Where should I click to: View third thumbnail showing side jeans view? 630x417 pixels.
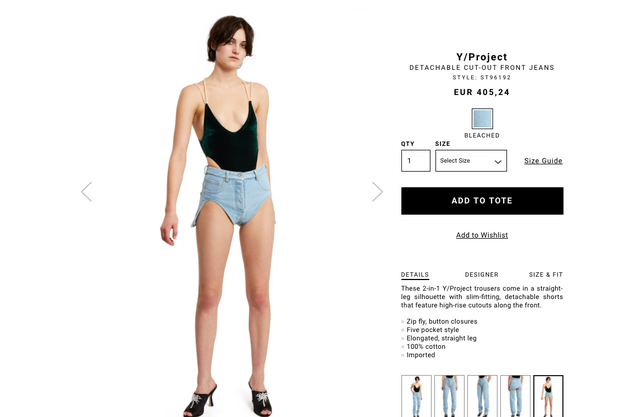pyautogui.click(x=482, y=396)
